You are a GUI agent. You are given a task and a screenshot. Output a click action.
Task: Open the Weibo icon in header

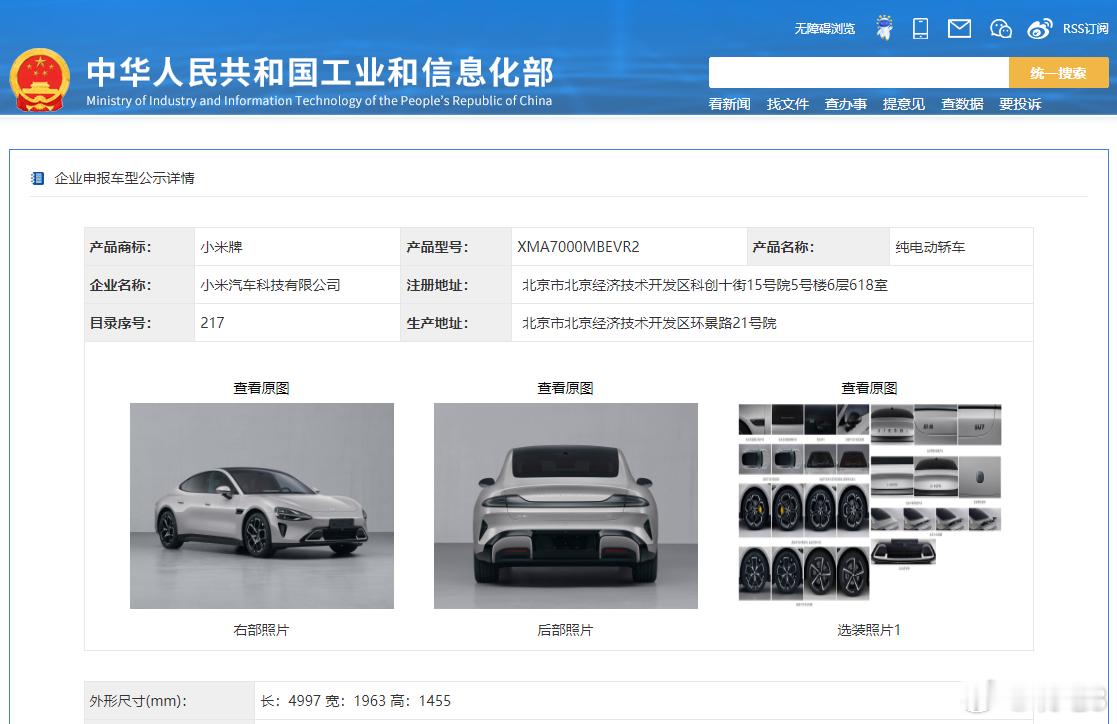(1039, 29)
